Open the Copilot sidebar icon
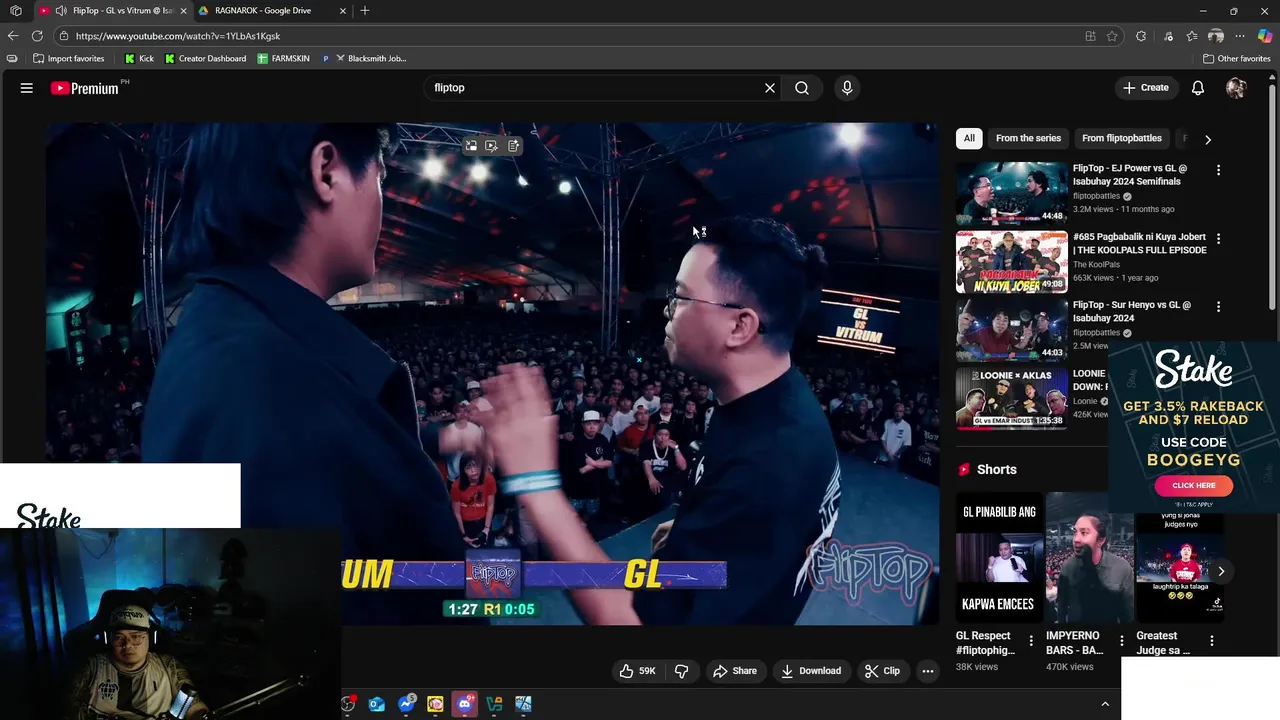The height and width of the screenshot is (720, 1280). (x=1265, y=36)
